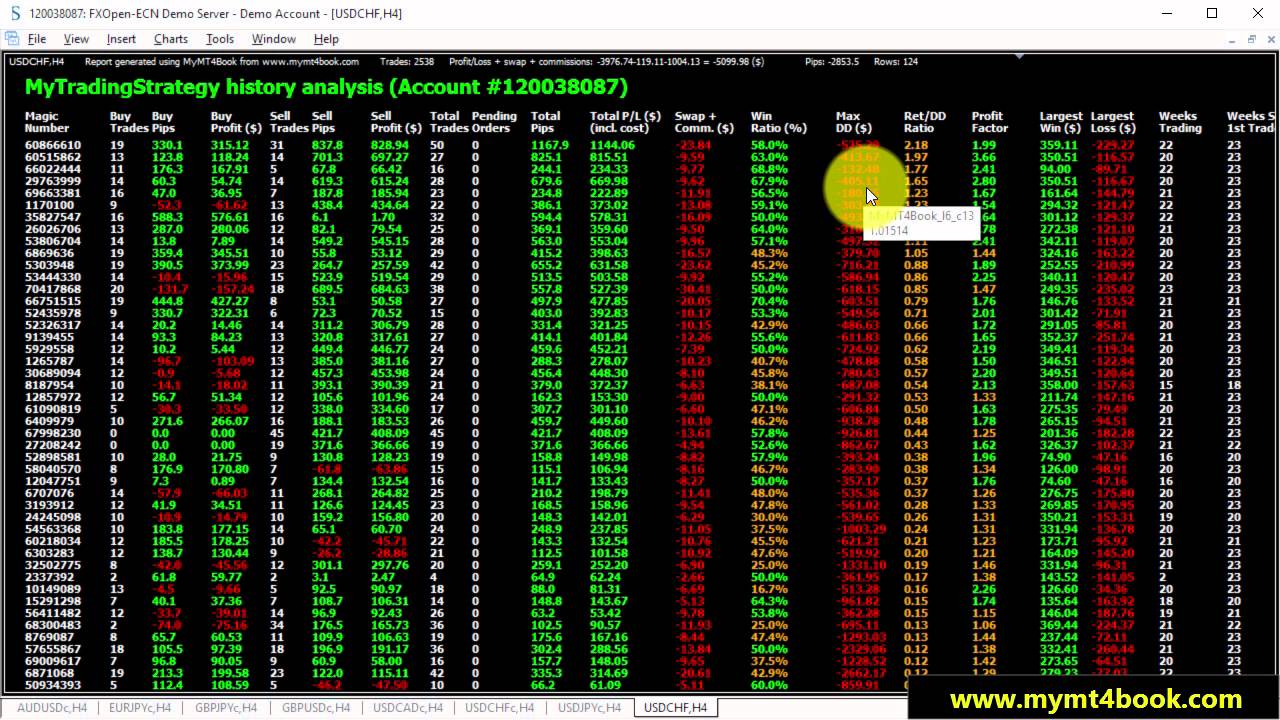Image resolution: width=1280 pixels, height=720 pixels.
Task: Click the 'Sell Profit ($)' column header
Action: (x=396, y=122)
